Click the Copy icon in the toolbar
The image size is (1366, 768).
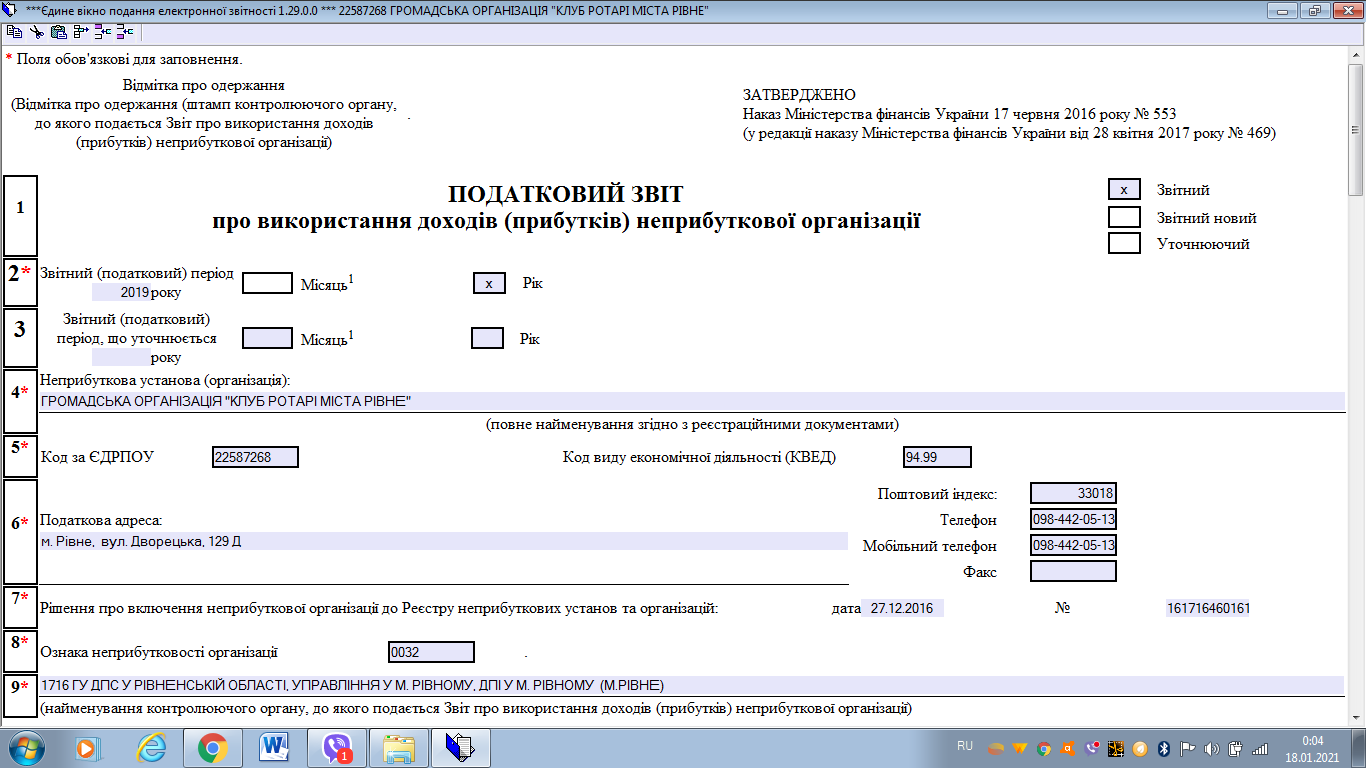point(14,32)
